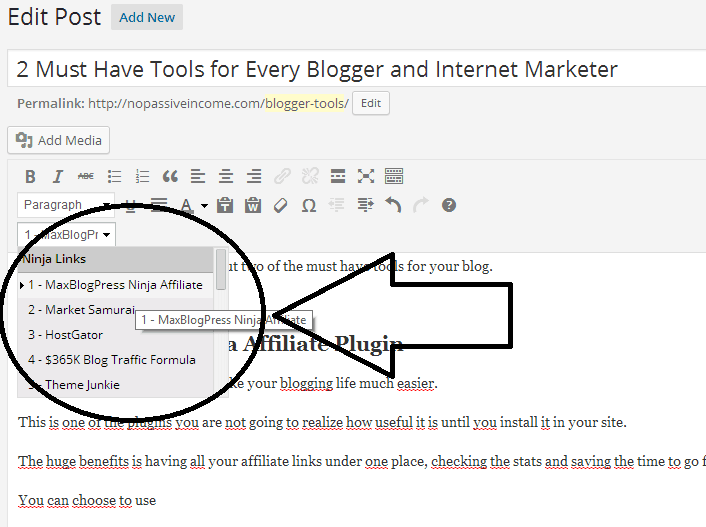Paste from Word
Viewport: 706px width, 527px height.
pyautogui.click(x=253, y=205)
